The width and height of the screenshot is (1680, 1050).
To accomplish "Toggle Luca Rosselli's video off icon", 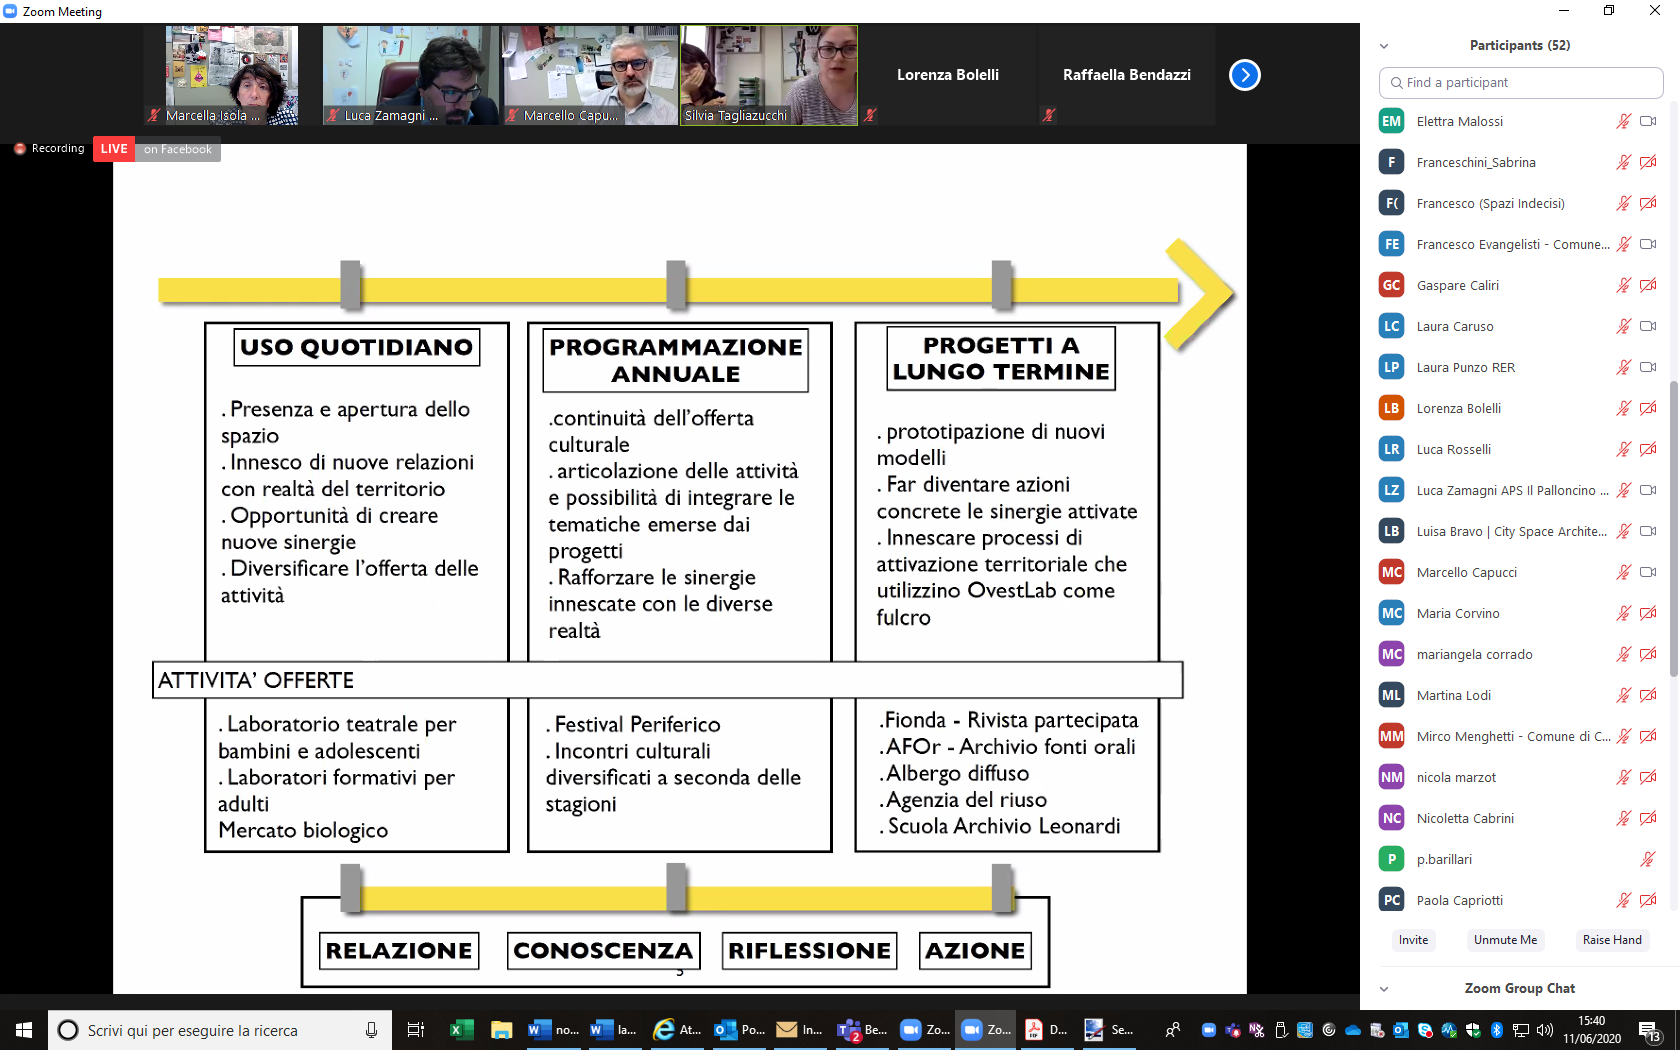I will [1648, 449].
